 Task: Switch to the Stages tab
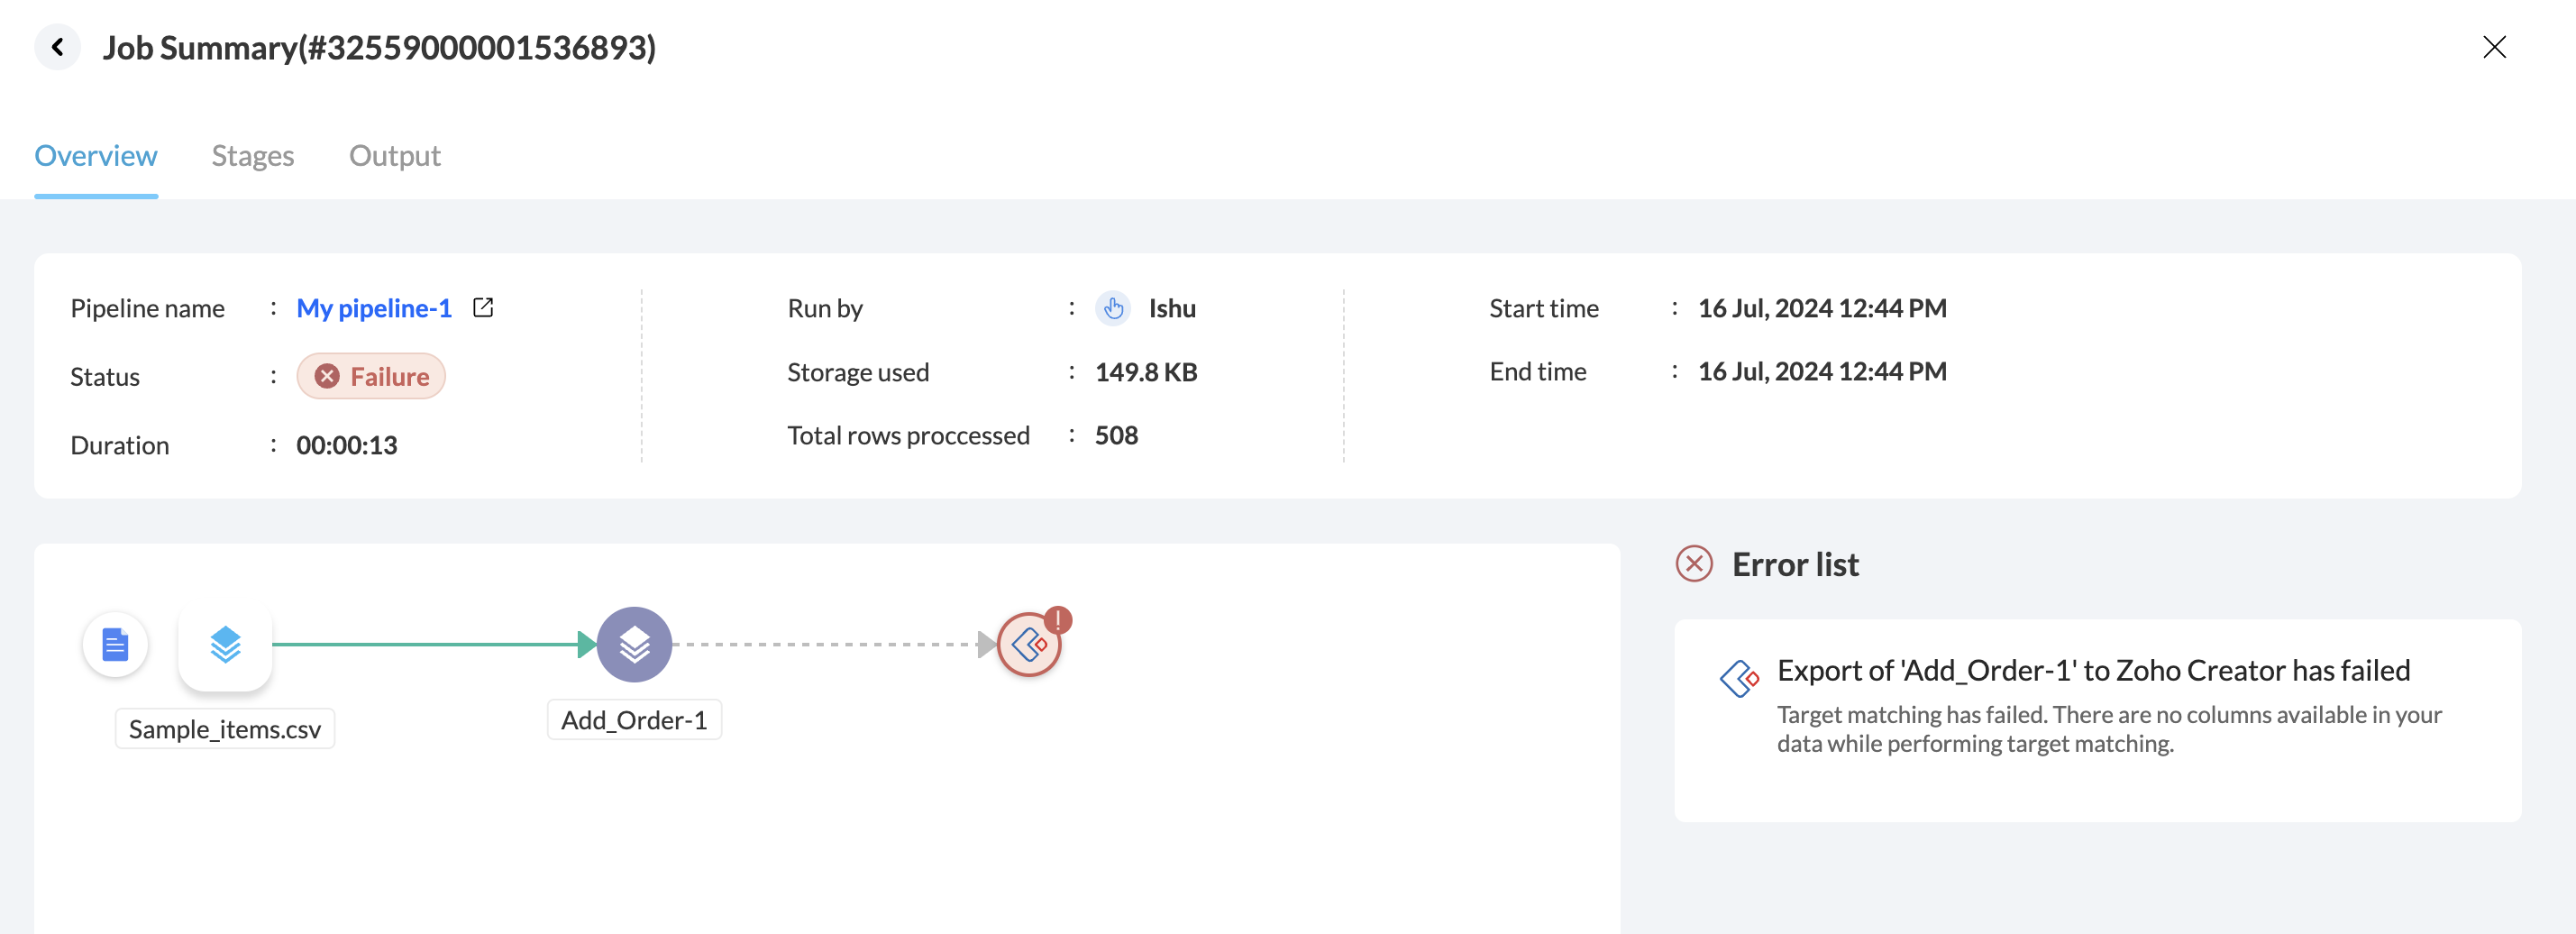coord(252,156)
